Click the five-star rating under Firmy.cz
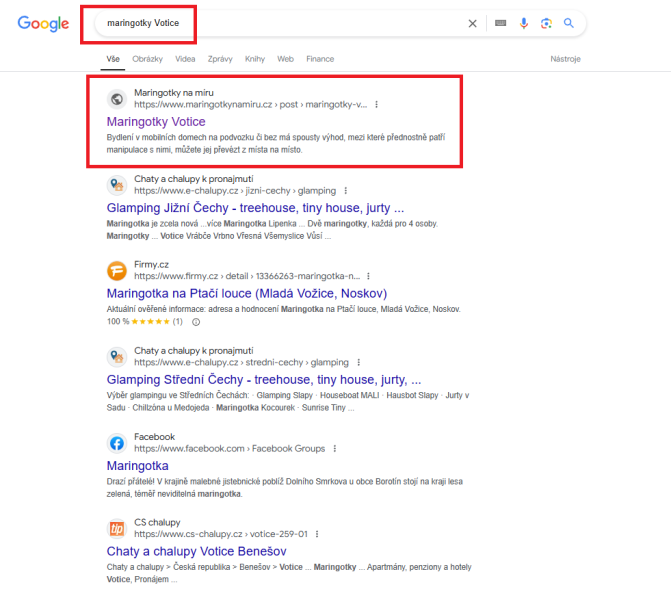The width and height of the screenshot is (671, 600). click(x=150, y=322)
